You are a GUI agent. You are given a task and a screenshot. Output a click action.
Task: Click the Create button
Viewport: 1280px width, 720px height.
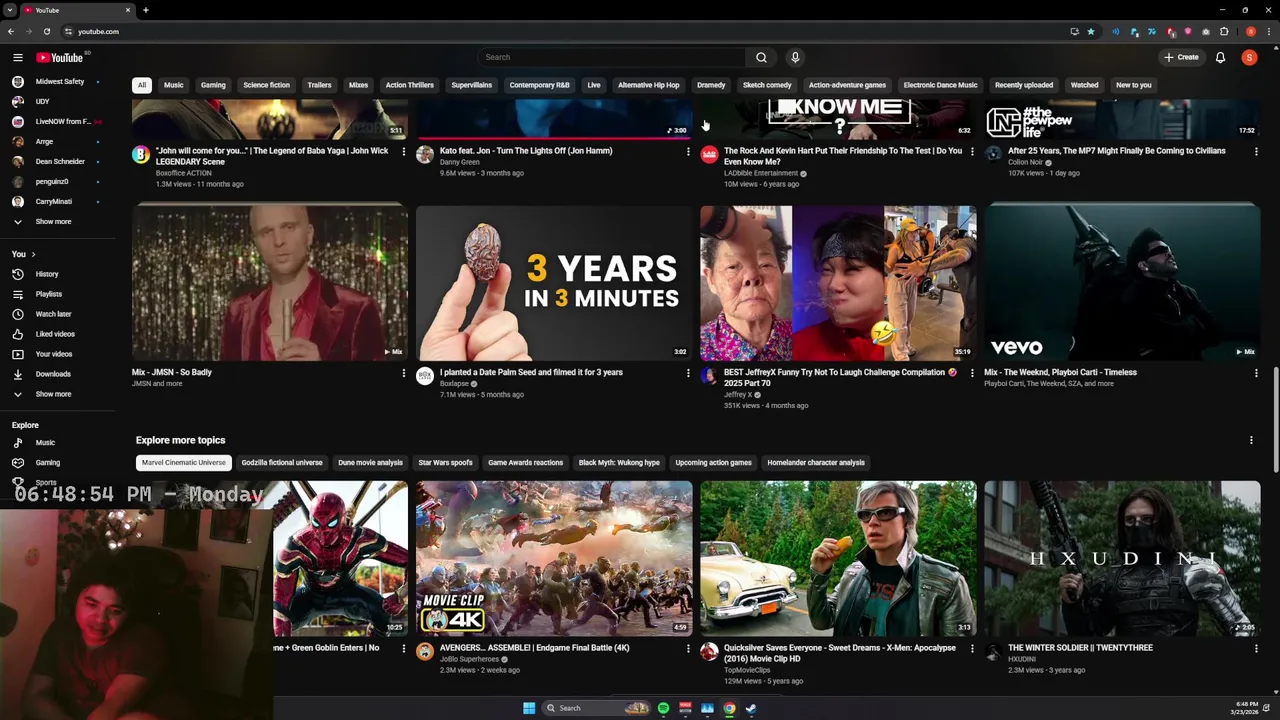coord(1181,57)
